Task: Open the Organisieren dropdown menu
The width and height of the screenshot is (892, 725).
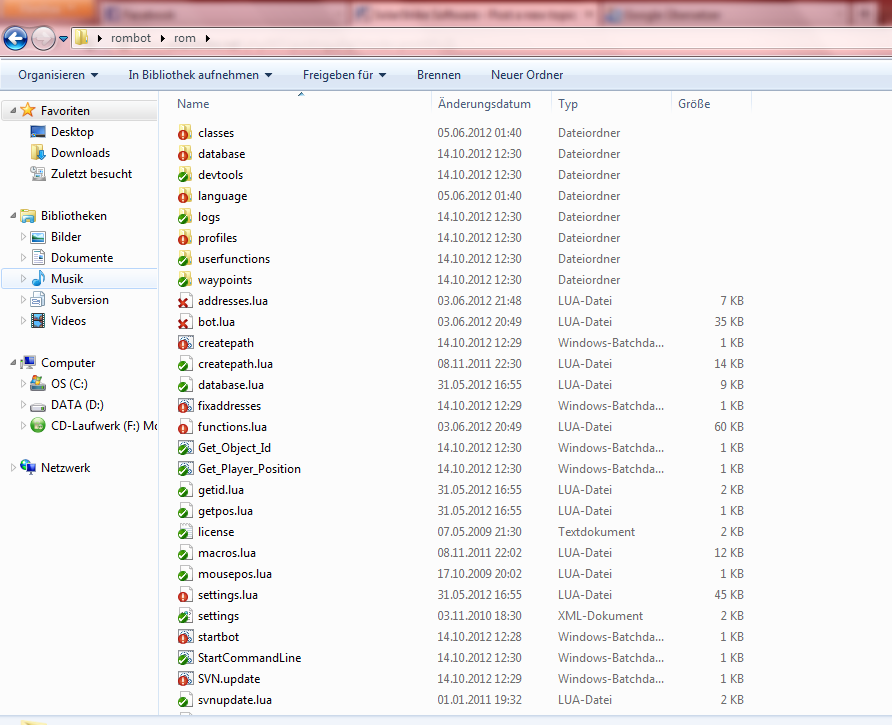Action: (x=58, y=75)
